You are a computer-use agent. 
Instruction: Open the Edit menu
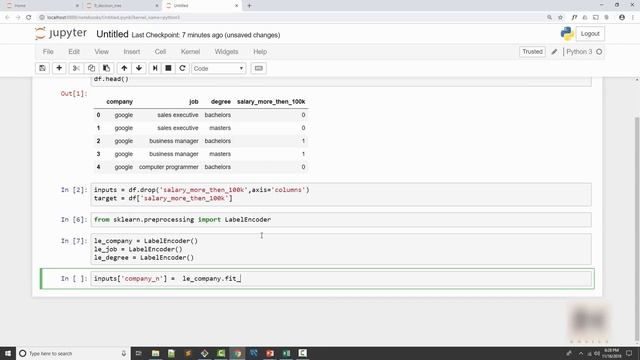[74, 52]
